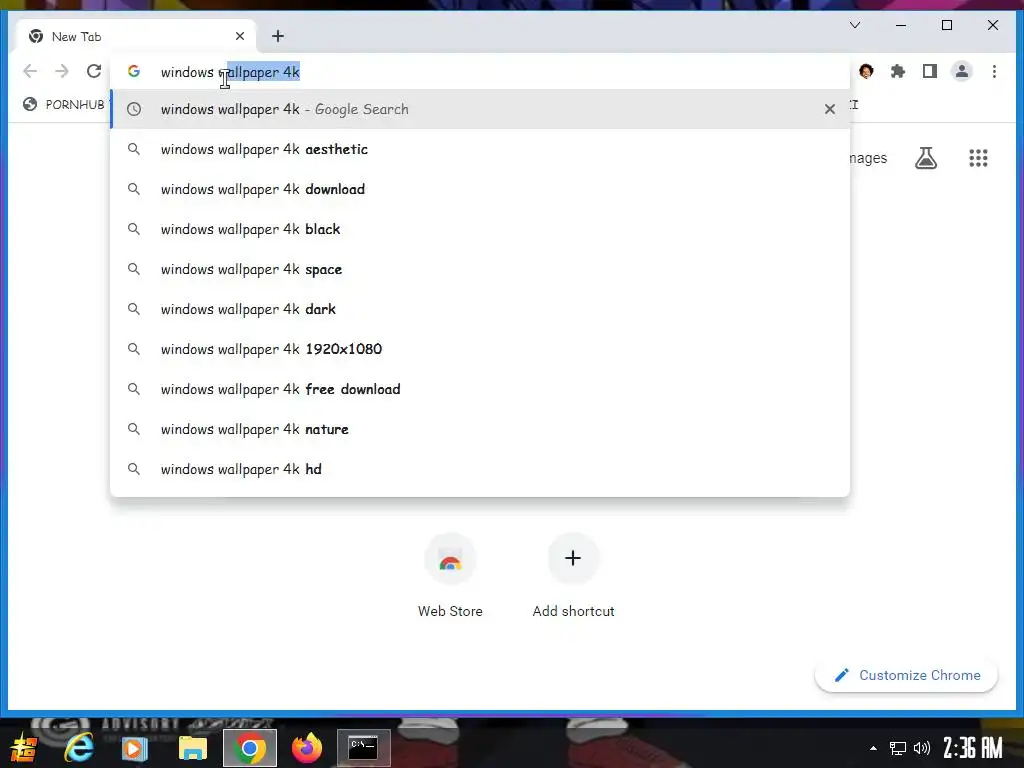Image resolution: width=1024 pixels, height=768 pixels.
Task: Open a new tab with the plus icon
Action: point(278,36)
